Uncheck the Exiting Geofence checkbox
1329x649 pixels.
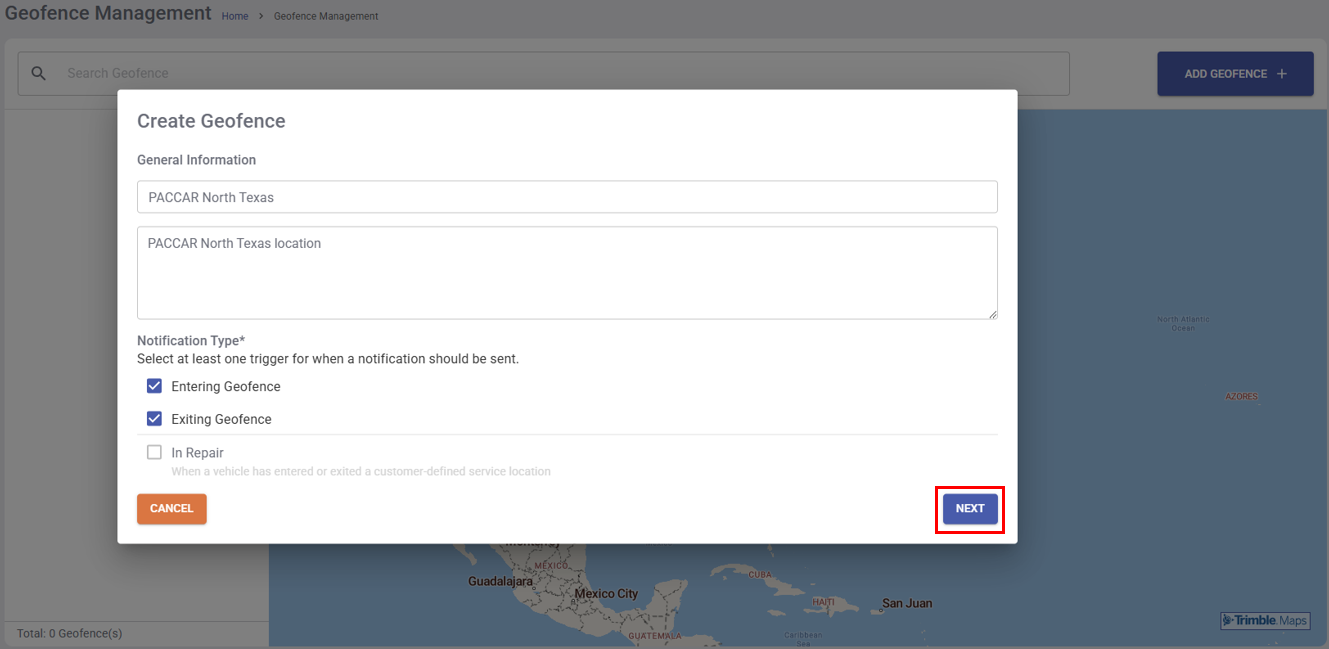pyautogui.click(x=154, y=419)
